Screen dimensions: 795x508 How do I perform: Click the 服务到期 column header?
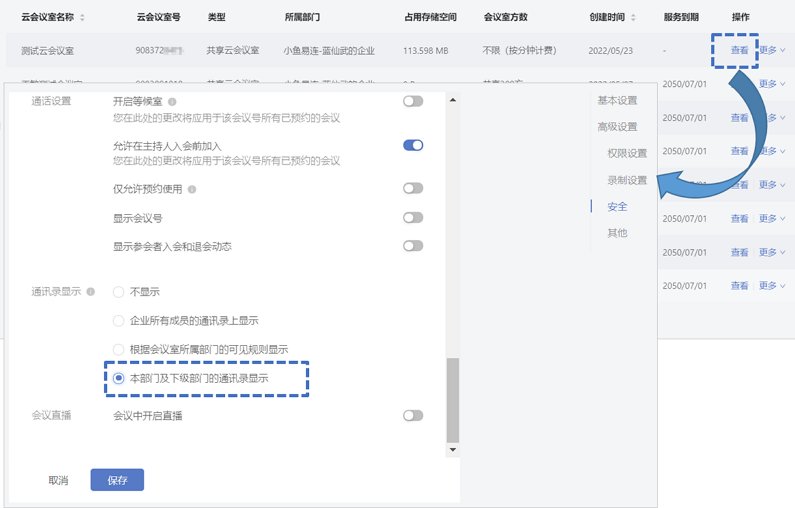(x=681, y=17)
